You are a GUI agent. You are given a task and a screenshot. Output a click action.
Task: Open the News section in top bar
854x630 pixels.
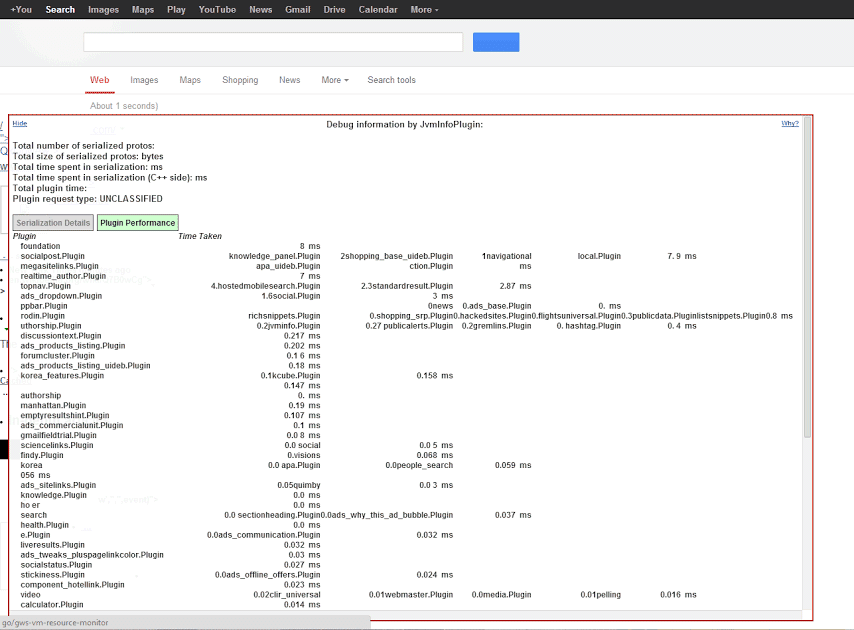point(260,9)
